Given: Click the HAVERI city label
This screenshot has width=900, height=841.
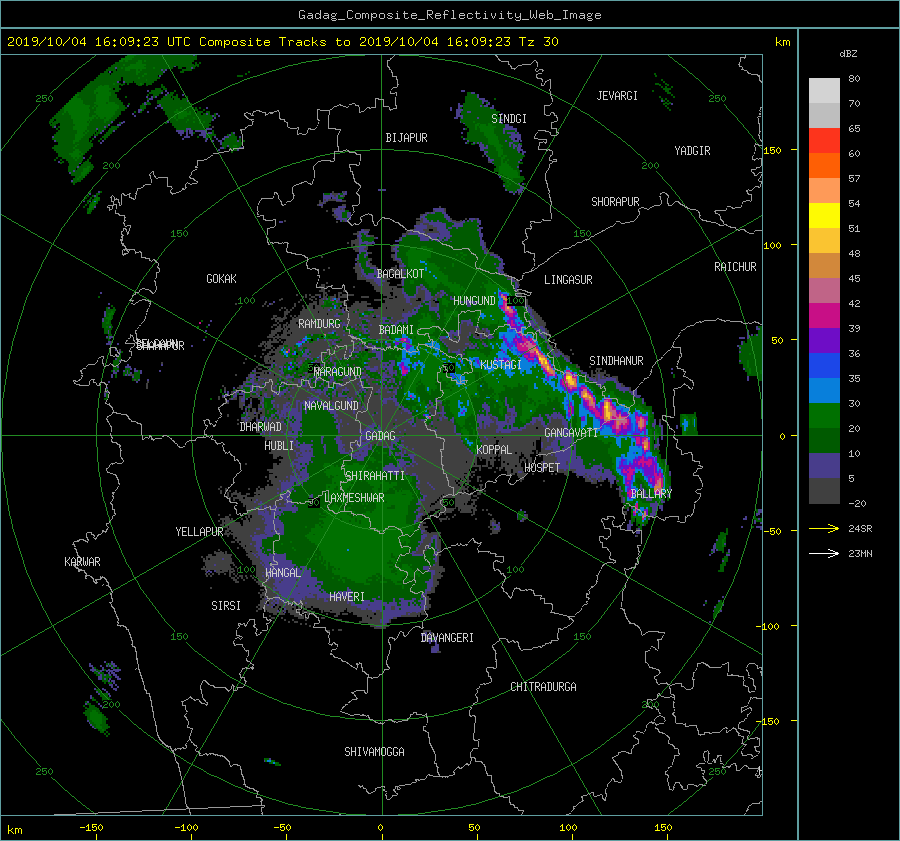Looking at the screenshot, I should pos(347,597).
